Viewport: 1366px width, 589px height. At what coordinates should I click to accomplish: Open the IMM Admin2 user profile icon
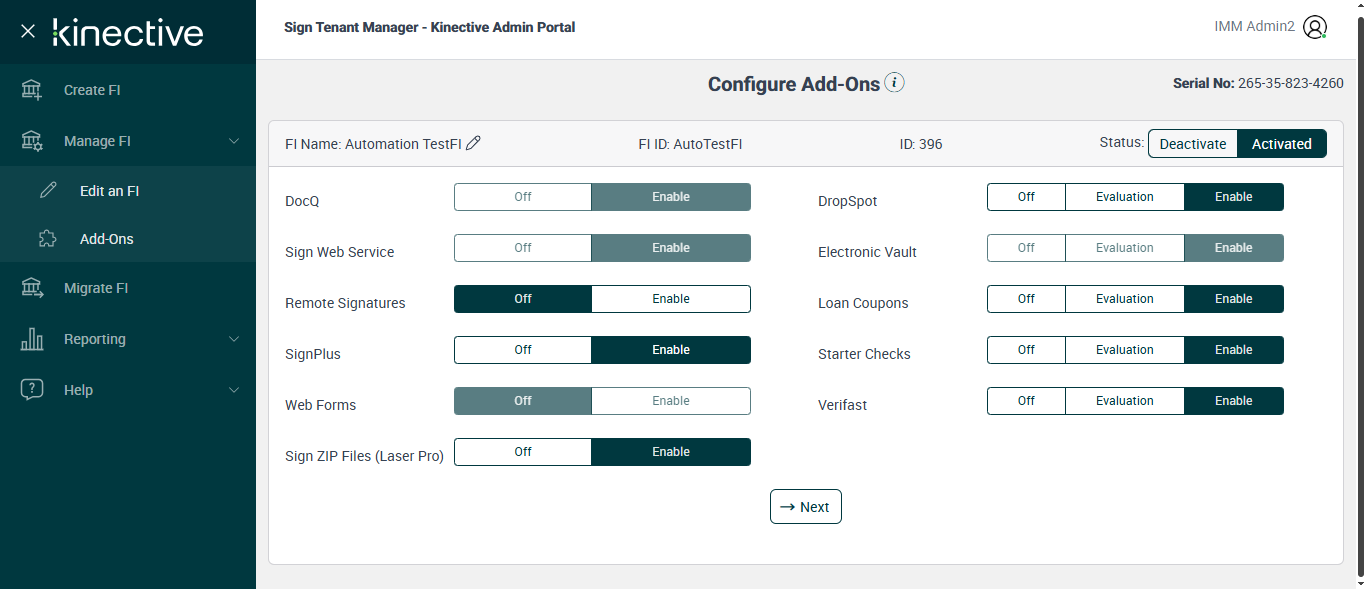click(x=1315, y=27)
